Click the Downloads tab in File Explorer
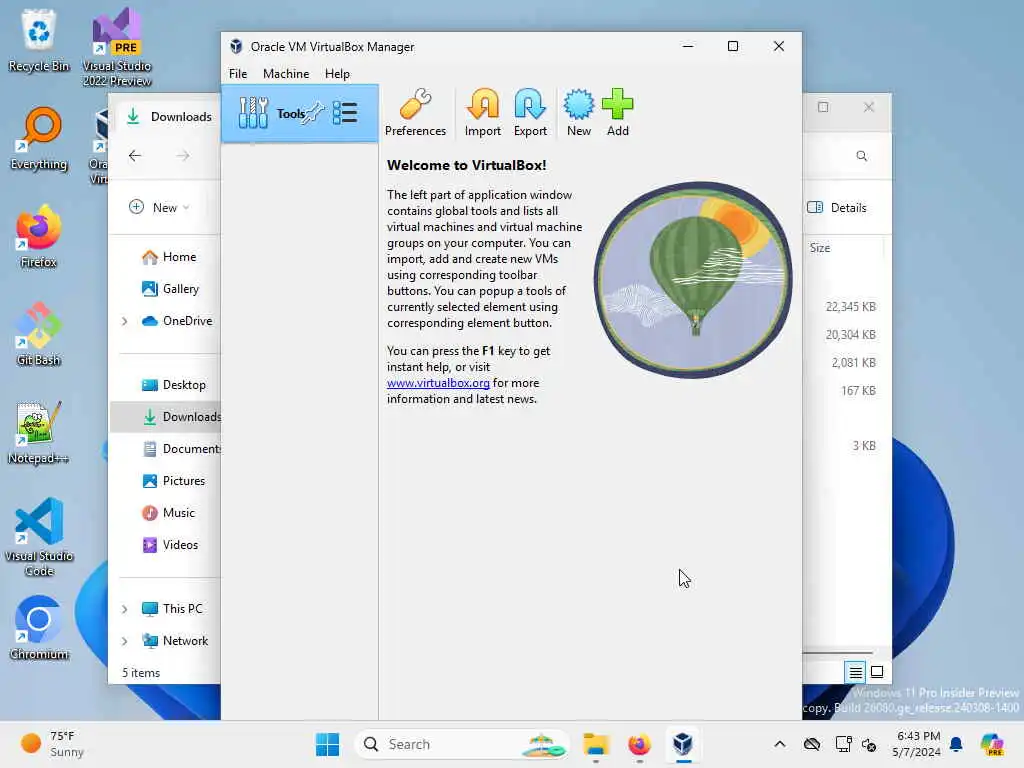The image size is (1024, 768). [x=169, y=117]
